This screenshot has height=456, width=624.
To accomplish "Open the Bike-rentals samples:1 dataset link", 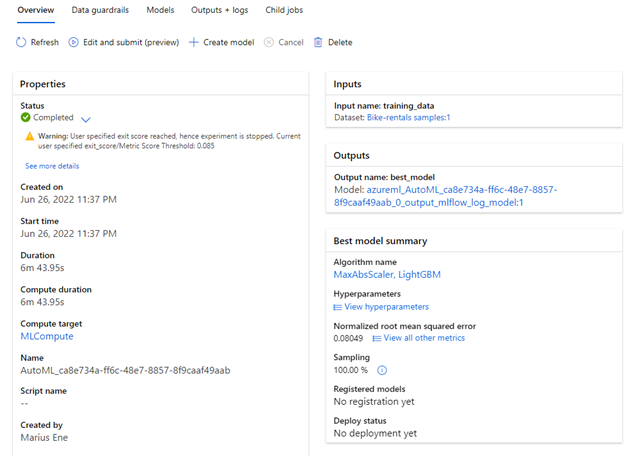I will tap(408, 118).
